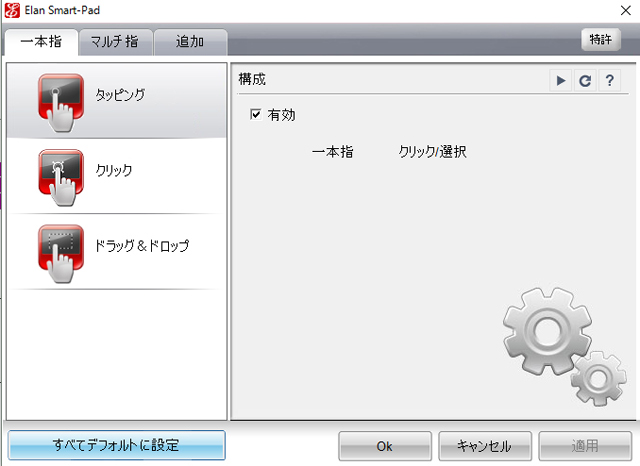The image size is (640, 466).
Task: Open the マルチ指 tab
Action: click(115, 42)
